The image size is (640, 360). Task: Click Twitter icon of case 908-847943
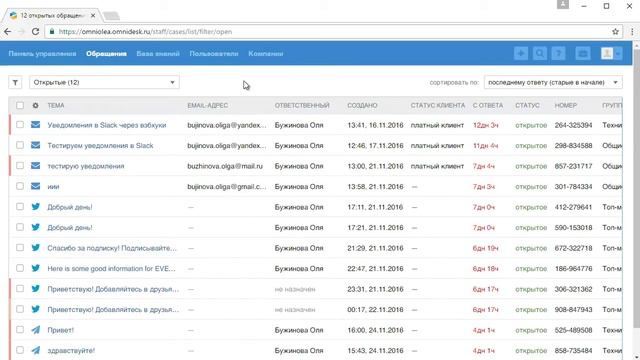(36, 309)
